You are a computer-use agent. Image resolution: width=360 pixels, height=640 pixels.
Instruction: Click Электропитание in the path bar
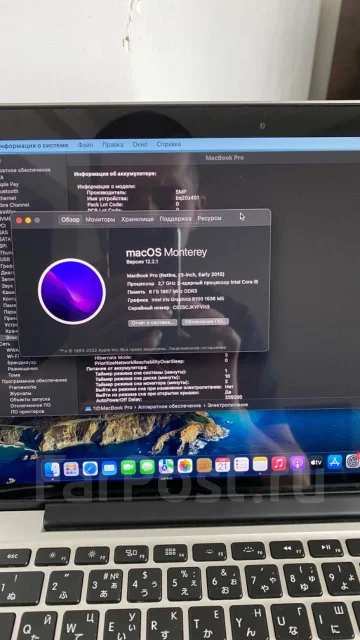coord(227,405)
